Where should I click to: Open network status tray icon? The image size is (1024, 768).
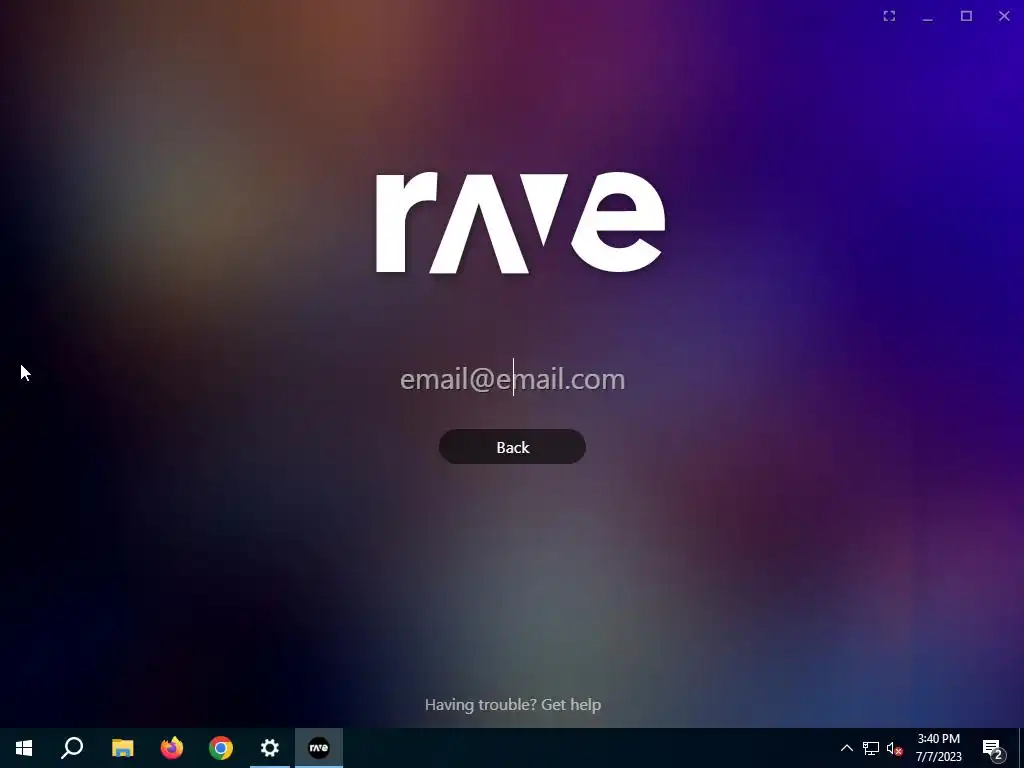pyautogui.click(x=871, y=748)
